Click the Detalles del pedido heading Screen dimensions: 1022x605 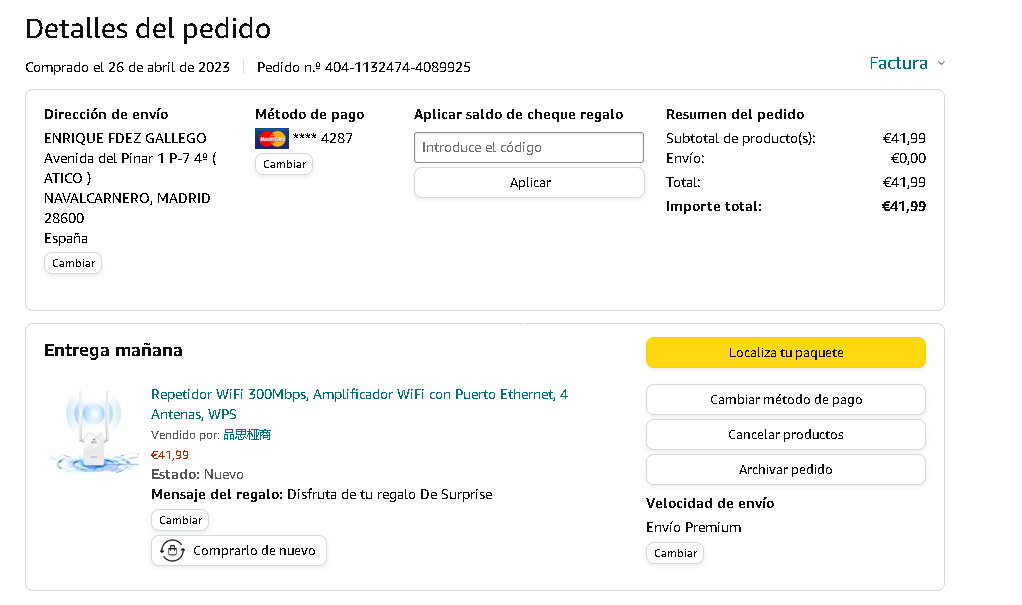point(148,29)
